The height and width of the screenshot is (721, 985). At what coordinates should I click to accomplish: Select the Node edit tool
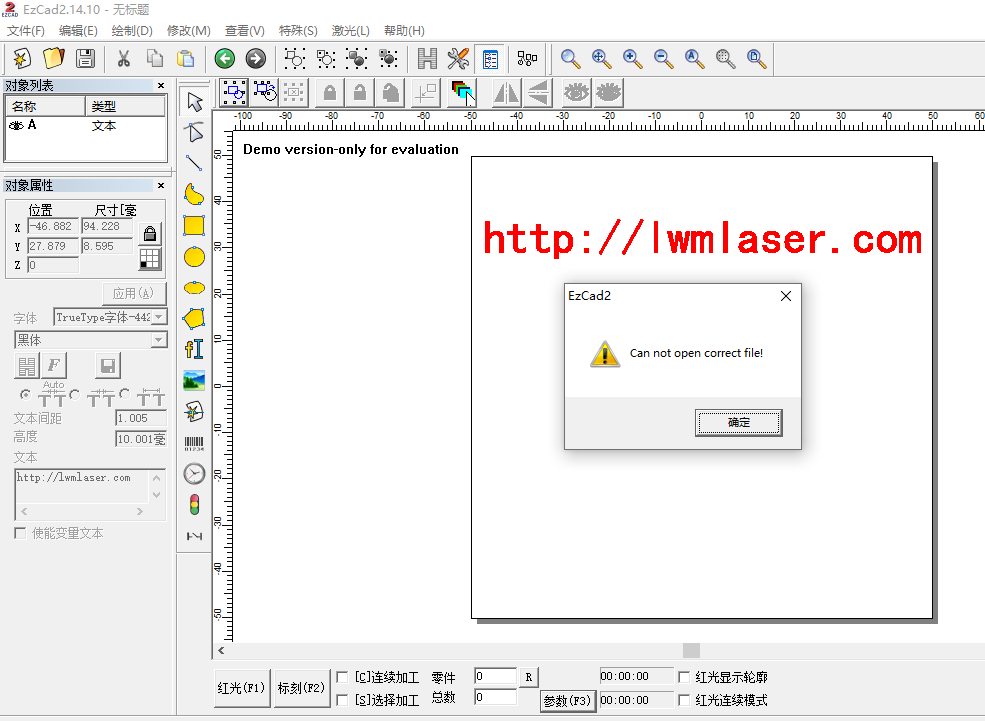[x=195, y=133]
